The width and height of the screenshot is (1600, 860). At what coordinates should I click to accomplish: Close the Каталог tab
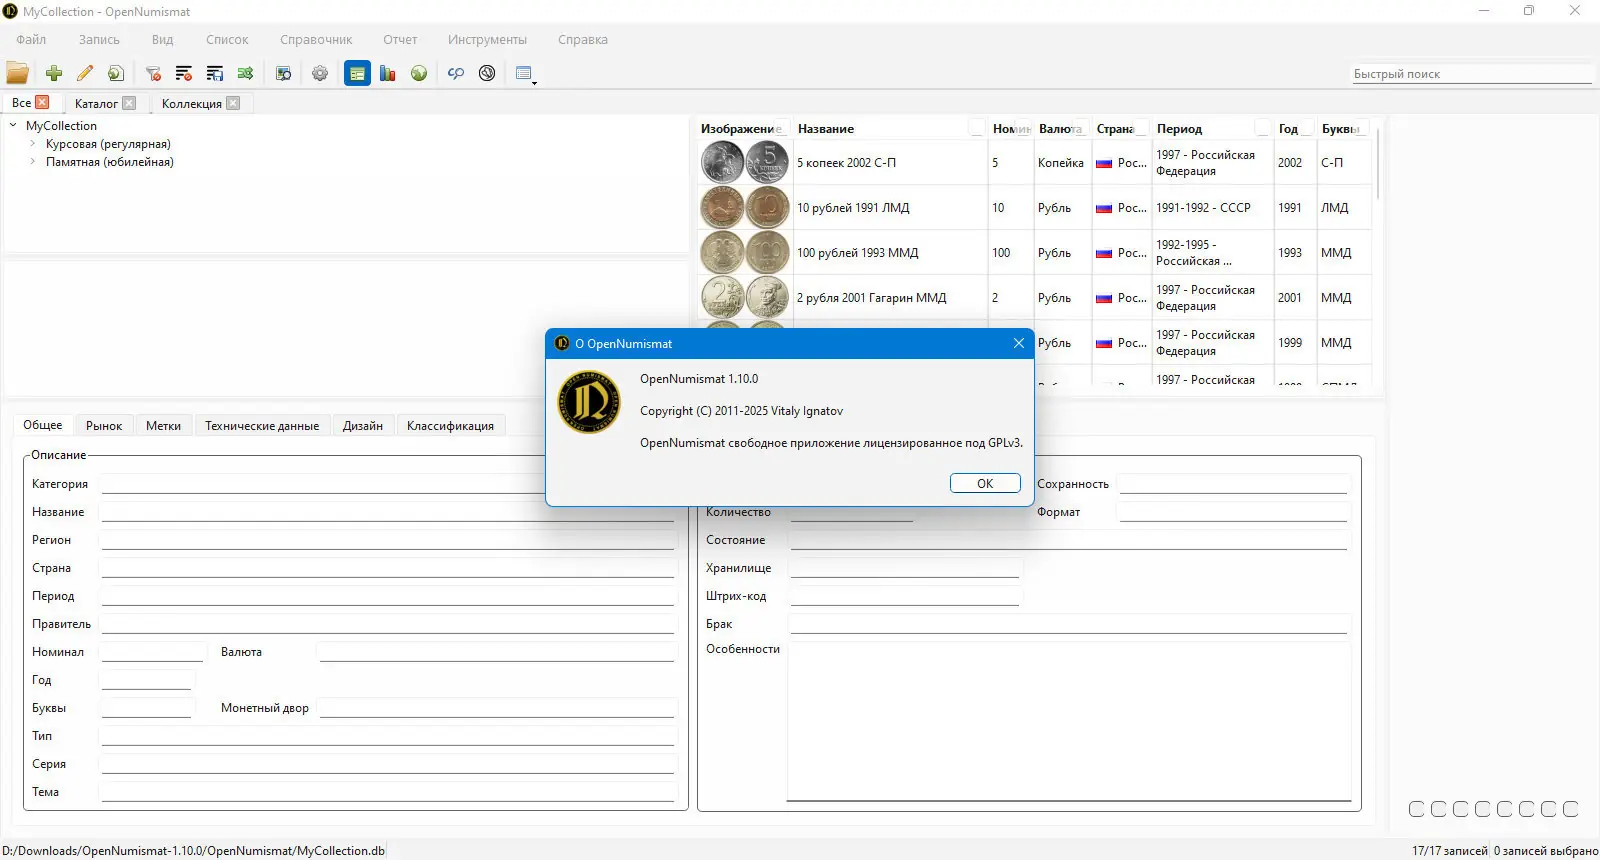point(129,103)
